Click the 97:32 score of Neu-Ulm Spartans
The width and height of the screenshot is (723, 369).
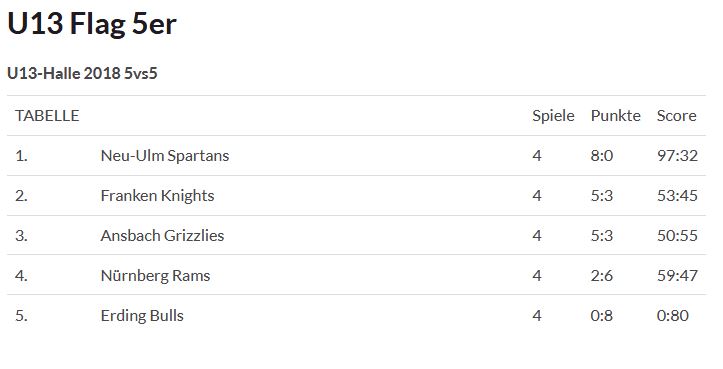pos(677,156)
